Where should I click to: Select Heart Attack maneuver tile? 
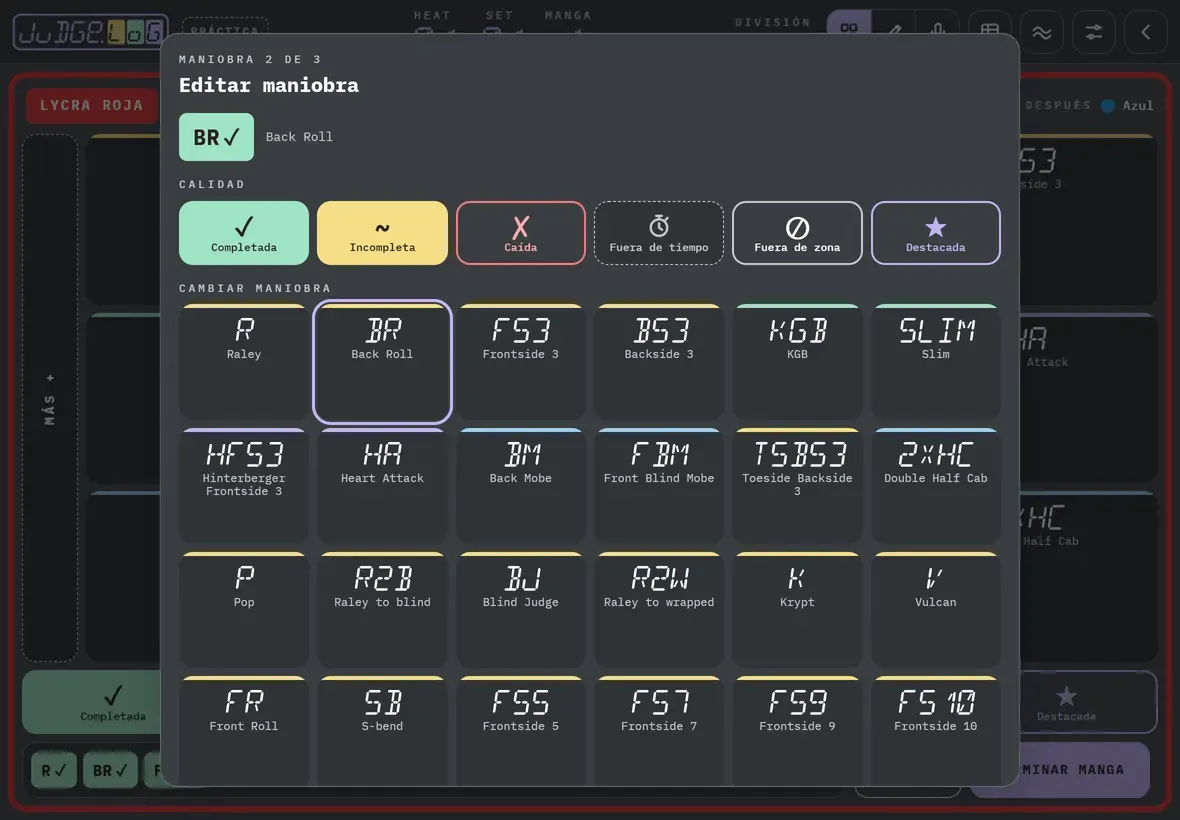[382, 486]
